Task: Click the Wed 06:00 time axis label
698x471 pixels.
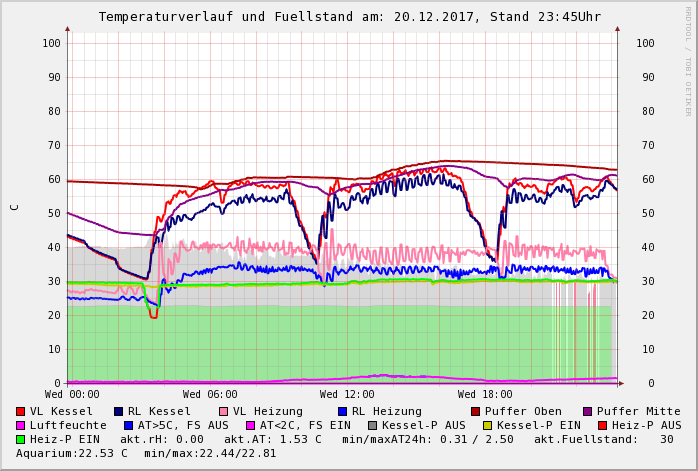Action: [x=210, y=395]
